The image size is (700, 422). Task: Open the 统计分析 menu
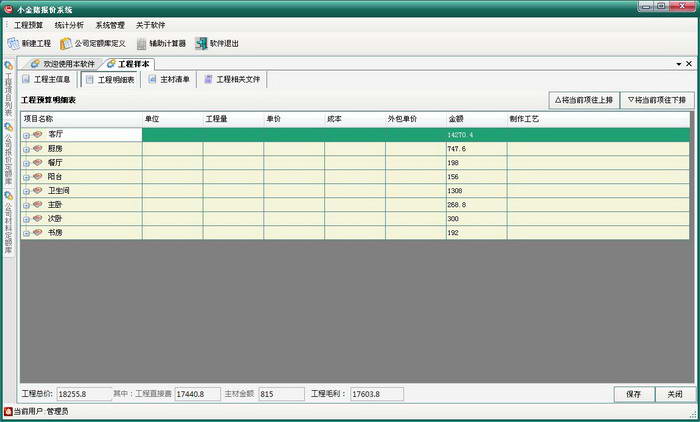[x=69, y=25]
